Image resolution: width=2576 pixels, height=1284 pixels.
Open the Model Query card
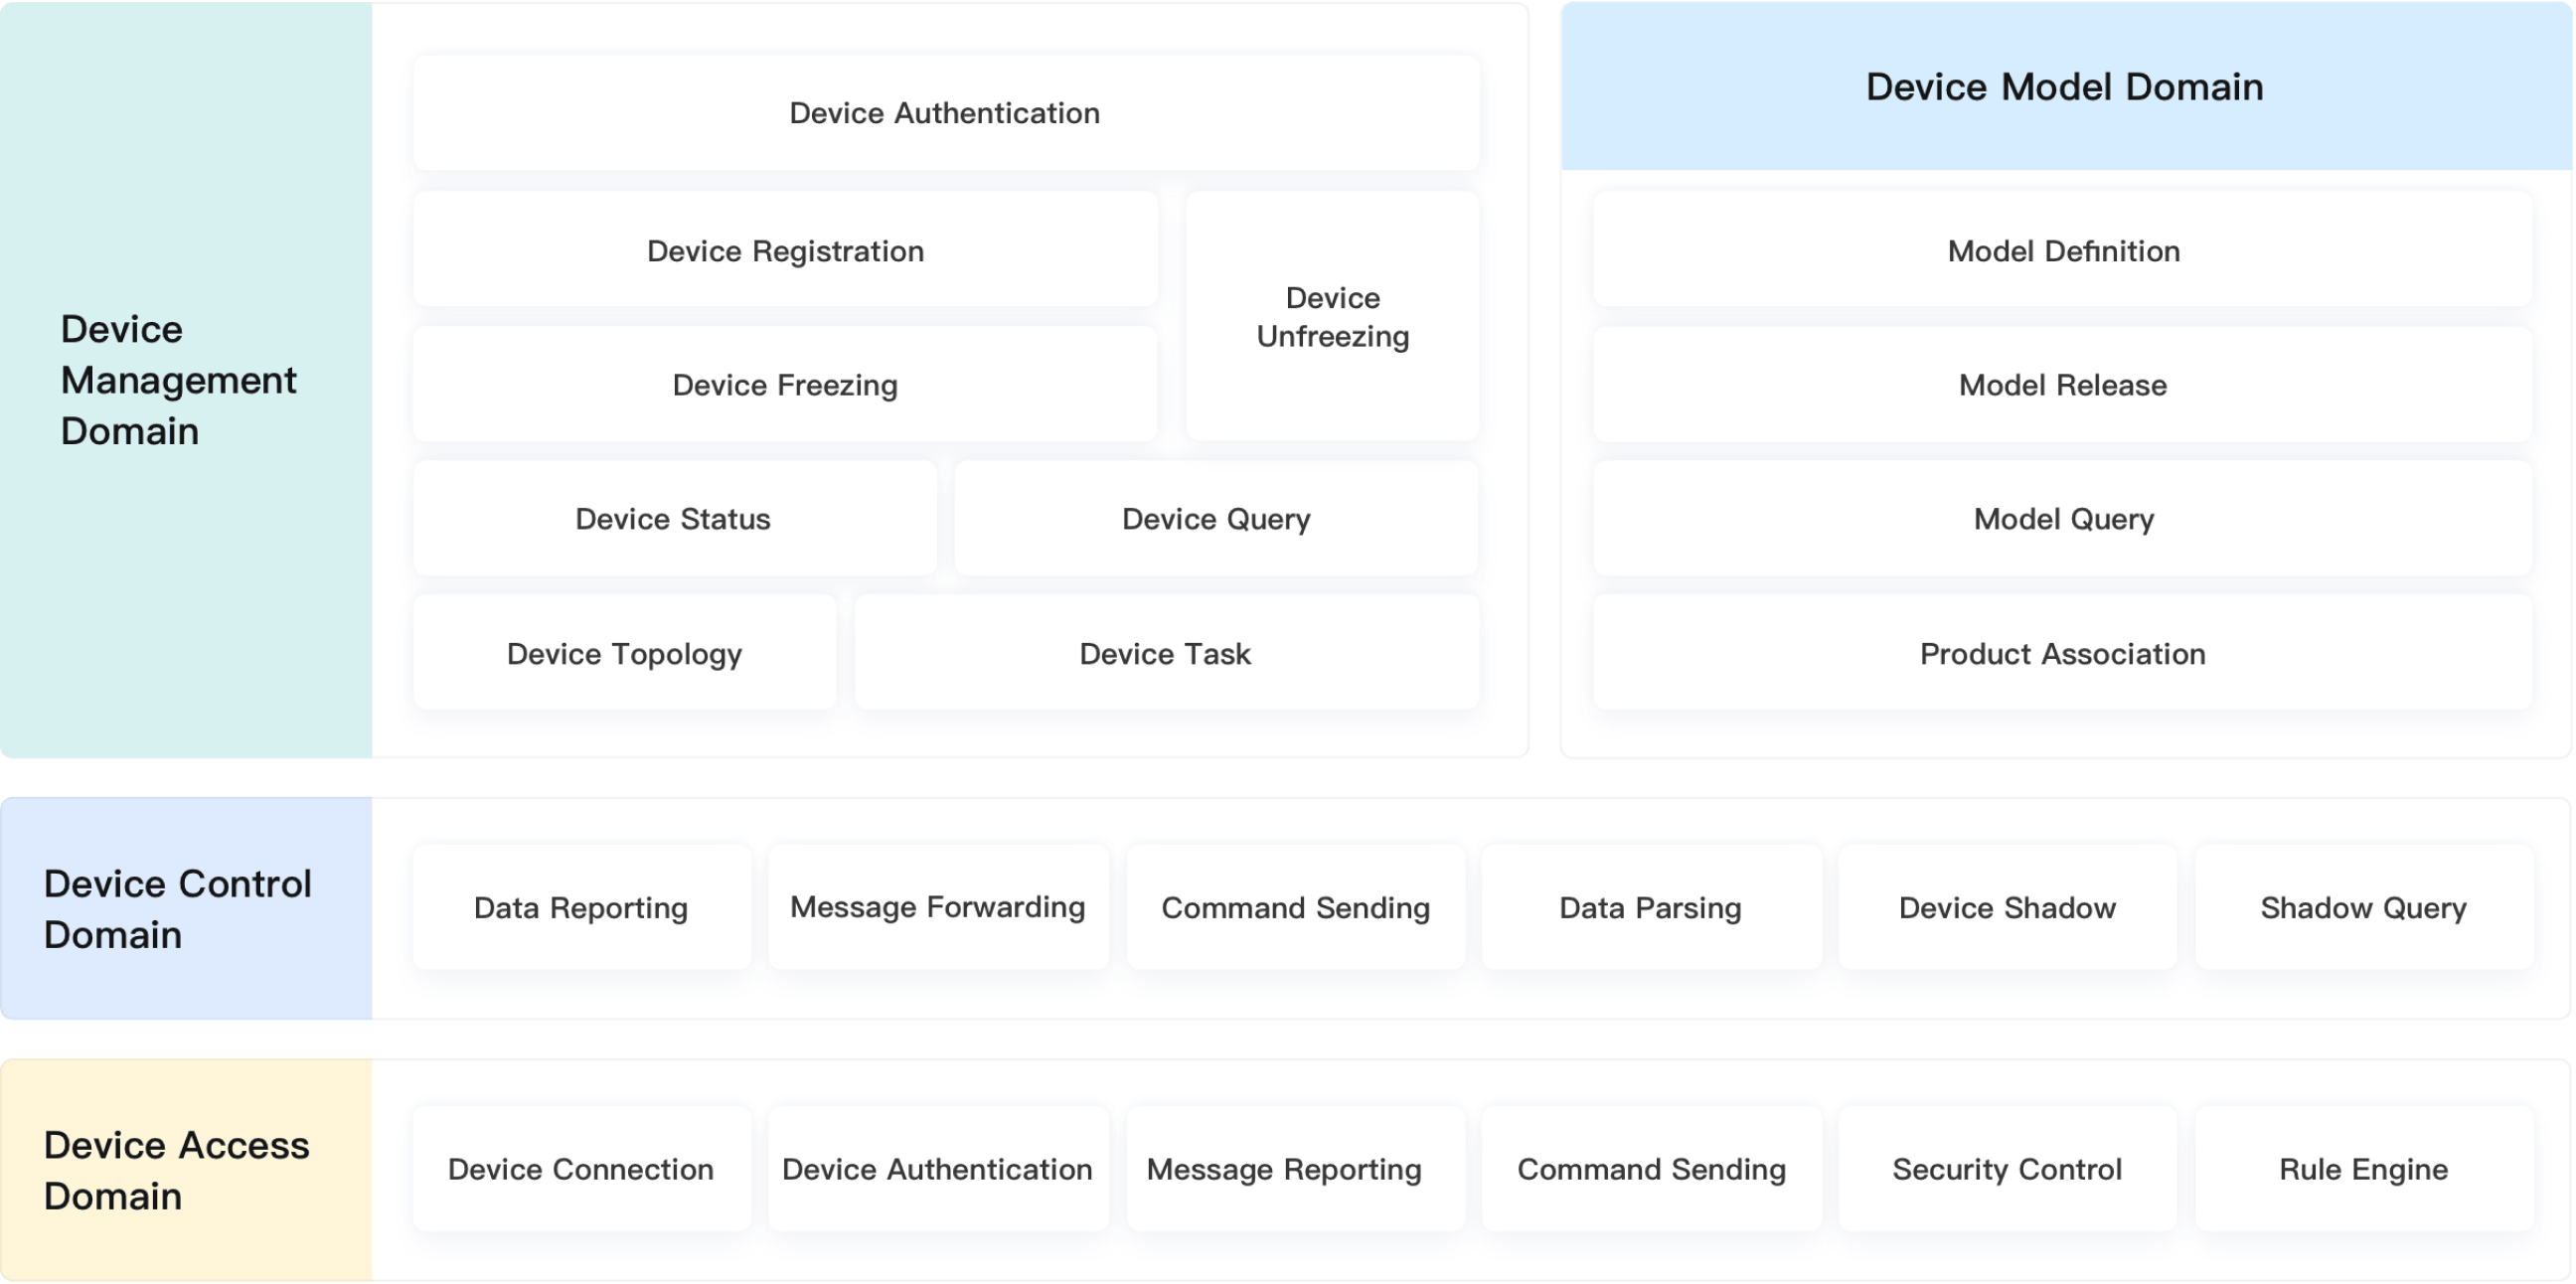(2063, 518)
